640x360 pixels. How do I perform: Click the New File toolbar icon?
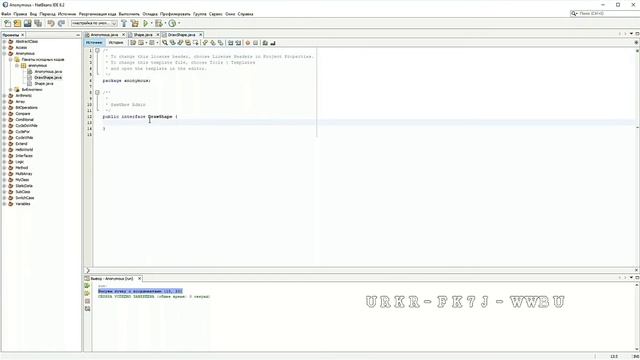[x=7, y=24]
